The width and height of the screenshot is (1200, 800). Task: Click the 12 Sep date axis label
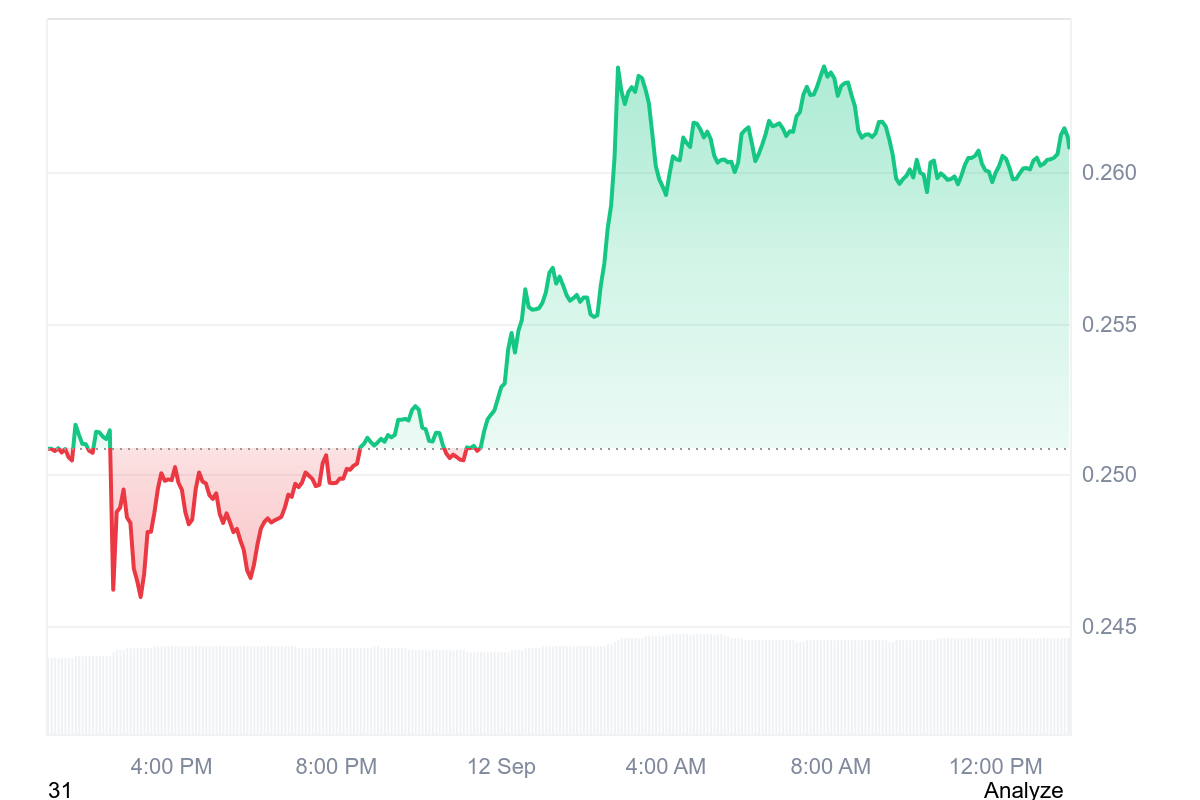[501, 767]
